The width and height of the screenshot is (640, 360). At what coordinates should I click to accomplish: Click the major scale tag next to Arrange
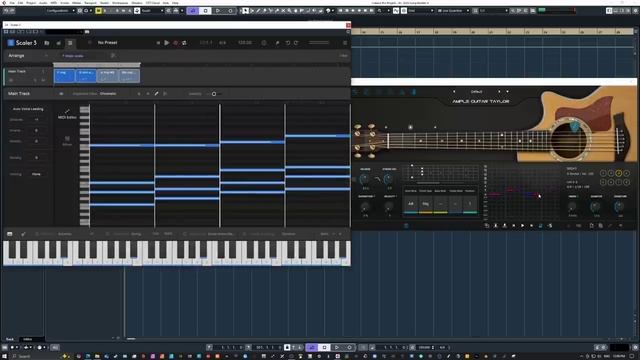pos(73,56)
